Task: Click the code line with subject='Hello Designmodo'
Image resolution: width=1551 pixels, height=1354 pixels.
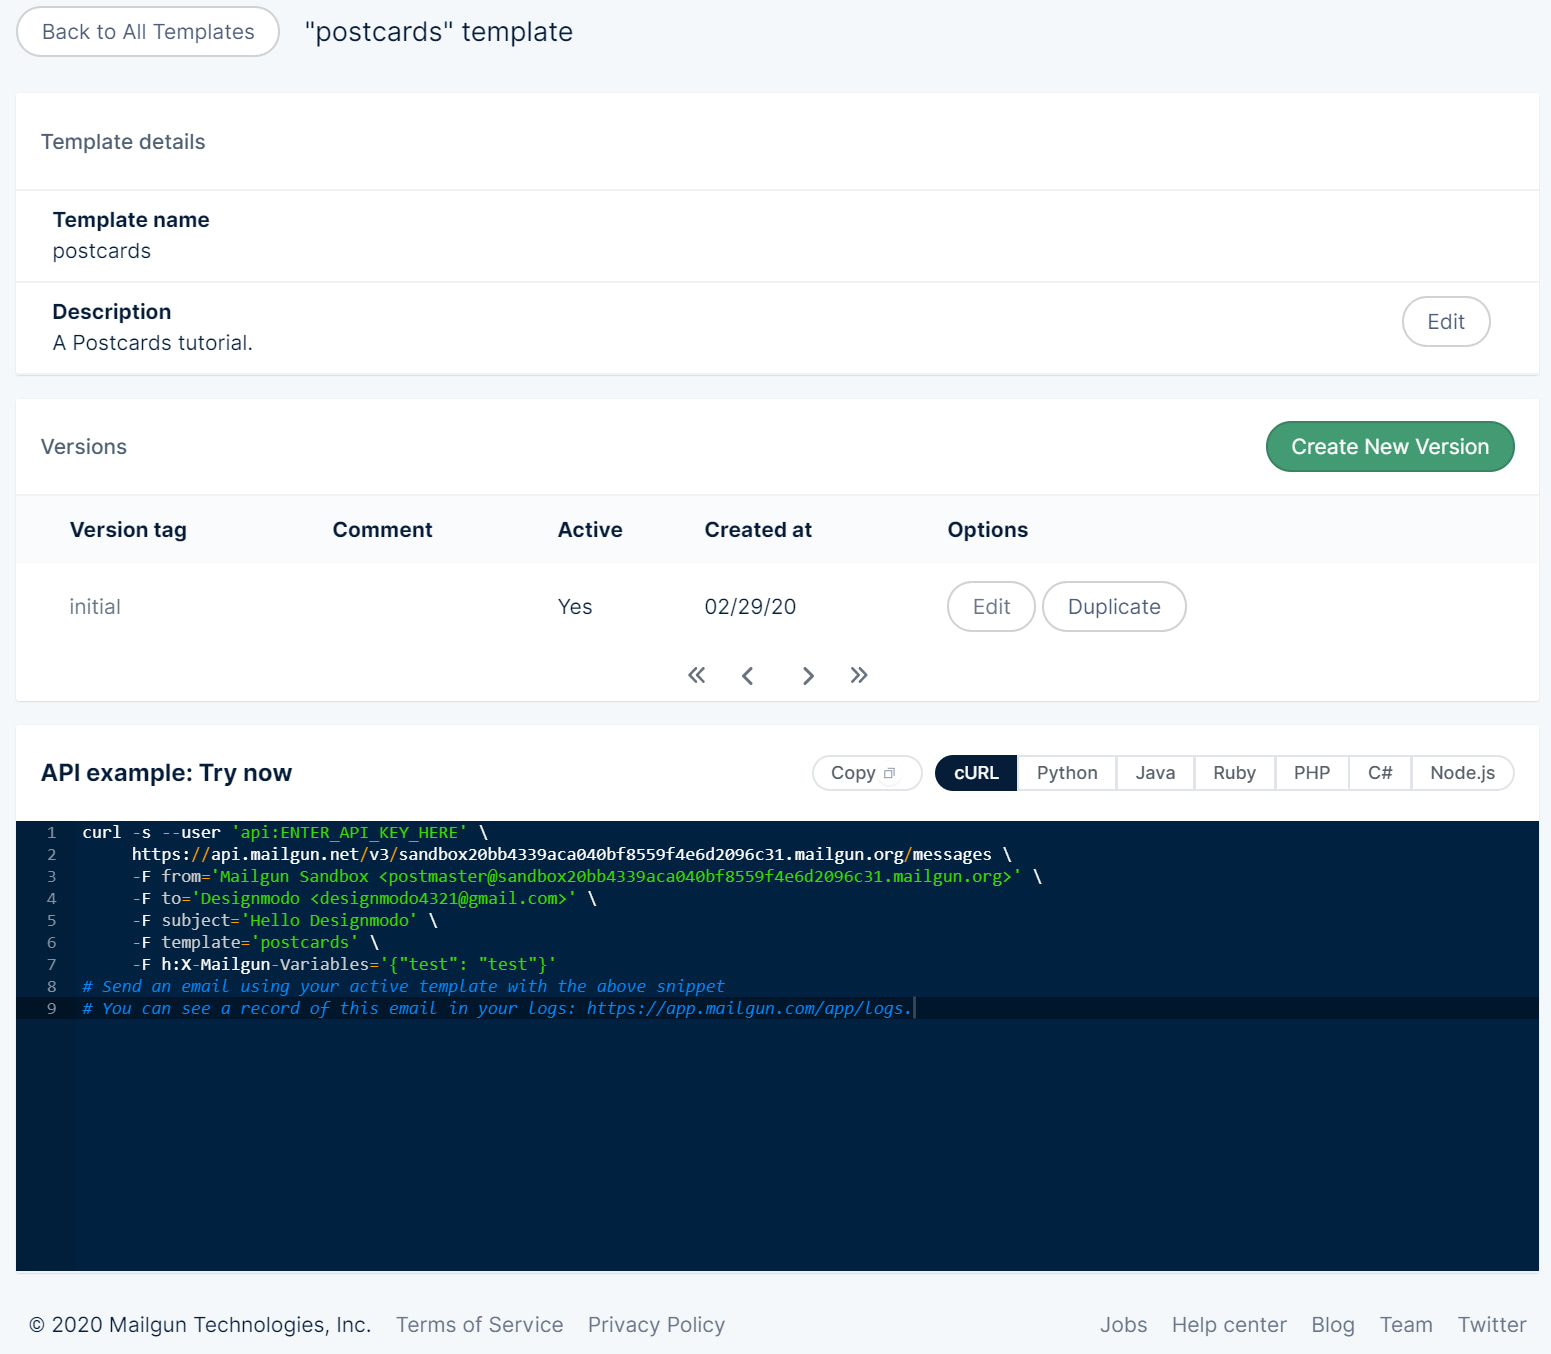Action: coord(285,920)
